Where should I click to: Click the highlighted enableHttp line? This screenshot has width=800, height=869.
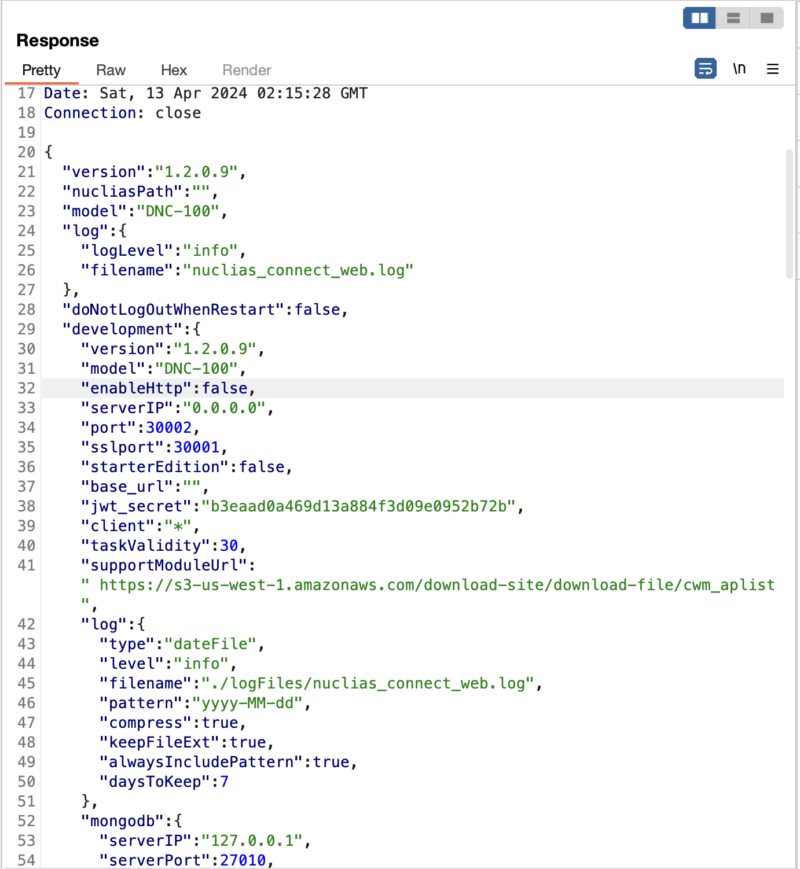(165, 388)
